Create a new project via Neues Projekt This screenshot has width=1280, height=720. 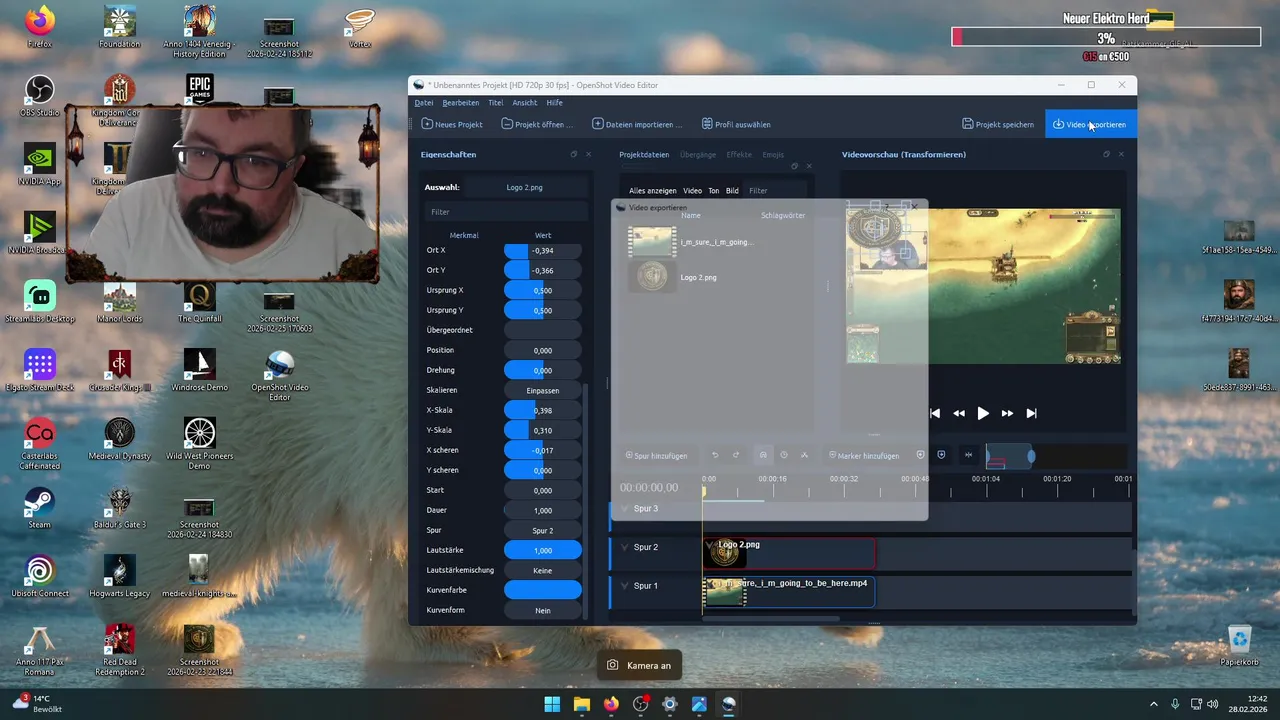pos(452,124)
